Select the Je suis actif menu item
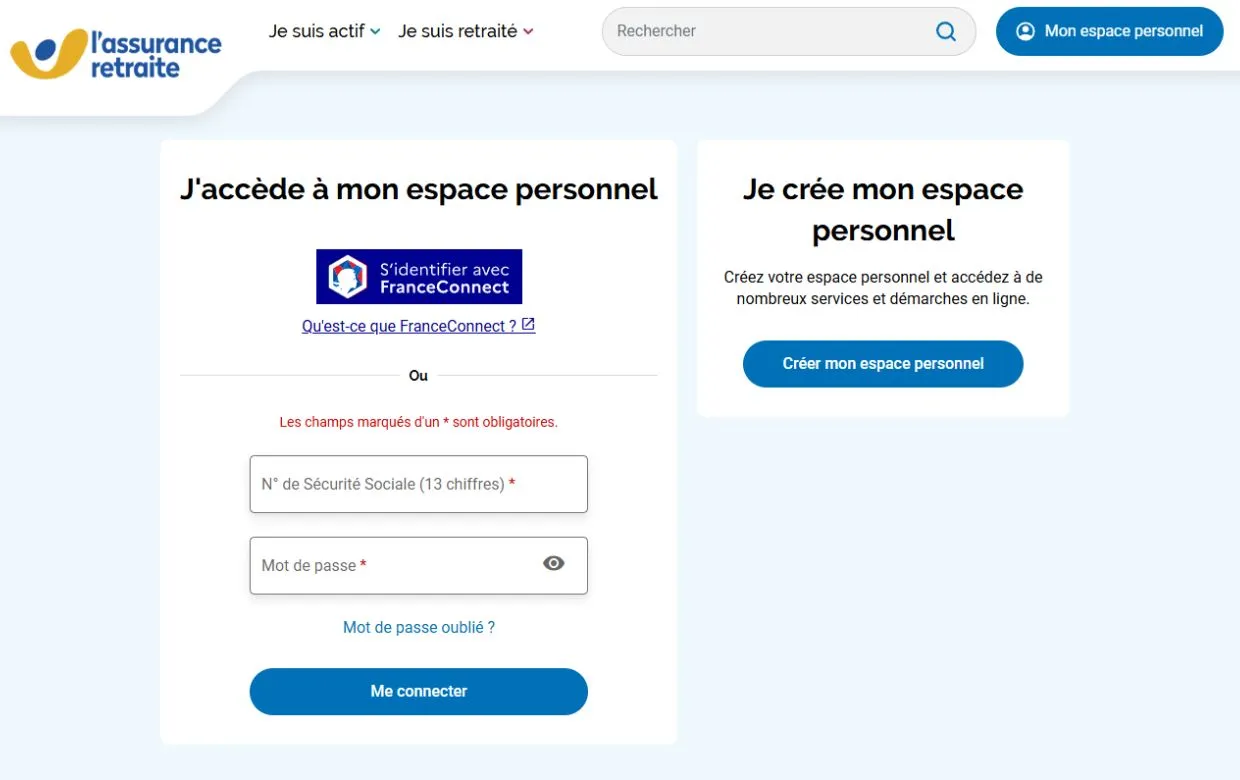Screen dimensions: 1240x780 pyautogui.click(x=316, y=31)
